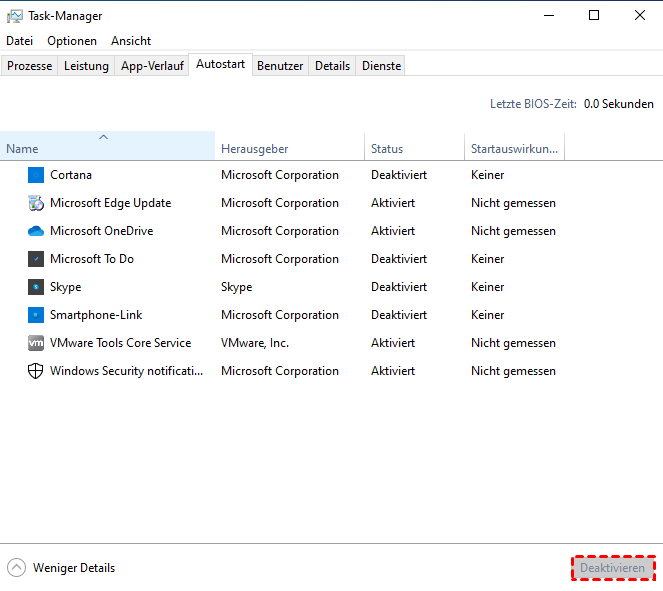Image resolution: width=663 pixels, height=591 pixels.
Task: Switch to the Leistung tab
Action: tap(86, 66)
